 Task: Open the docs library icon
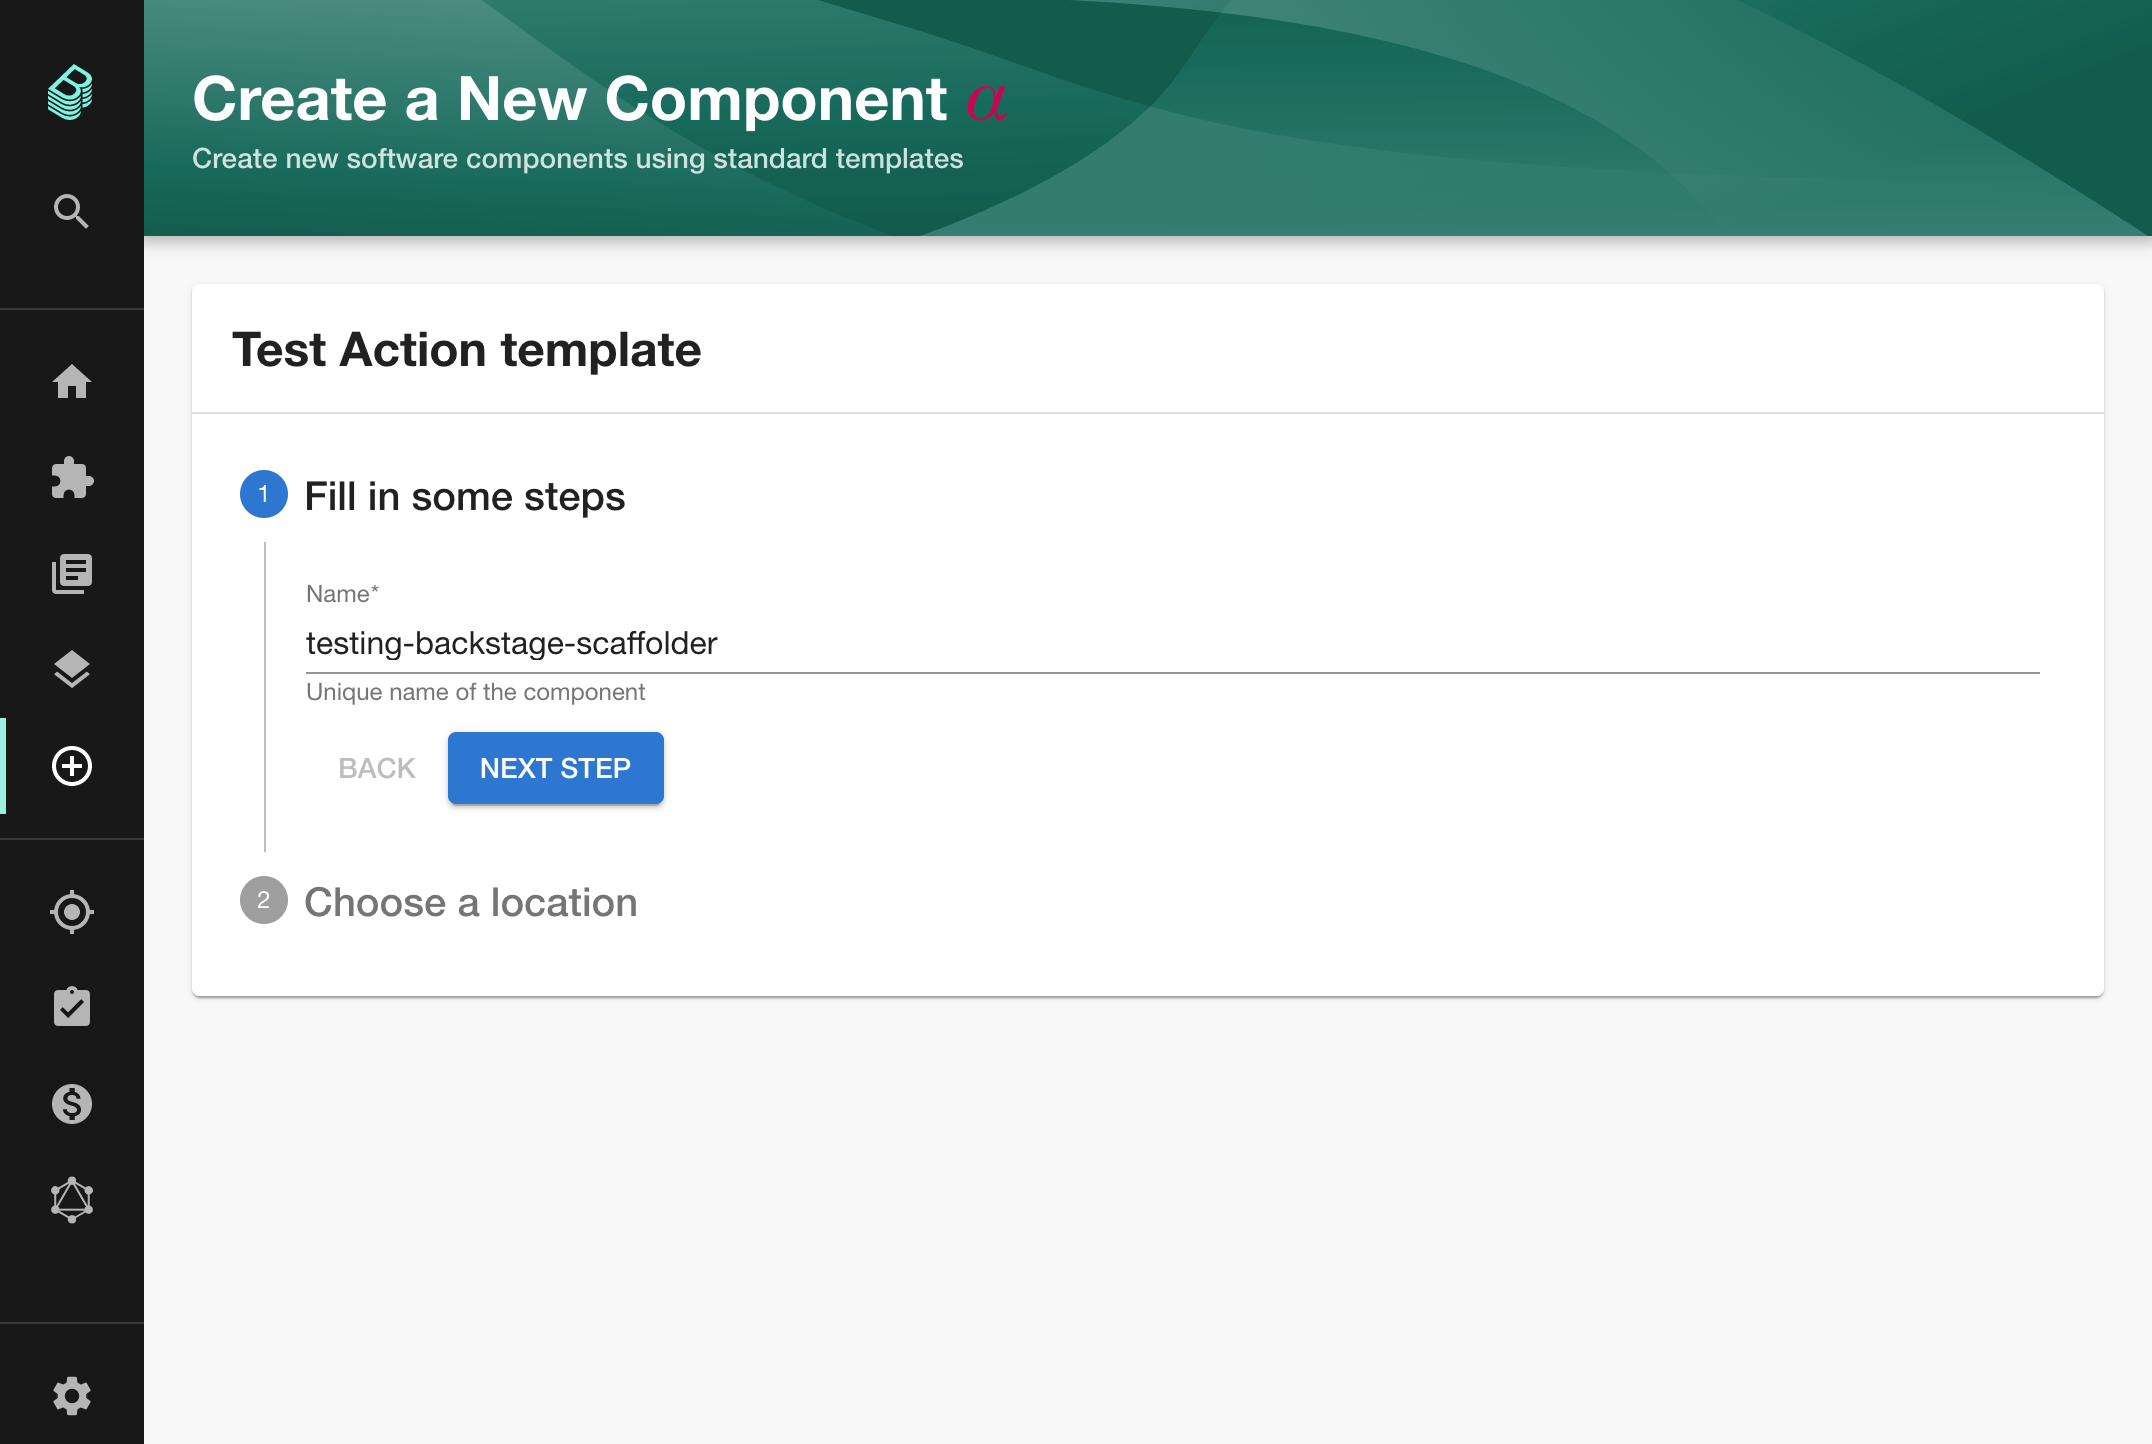tap(71, 573)
